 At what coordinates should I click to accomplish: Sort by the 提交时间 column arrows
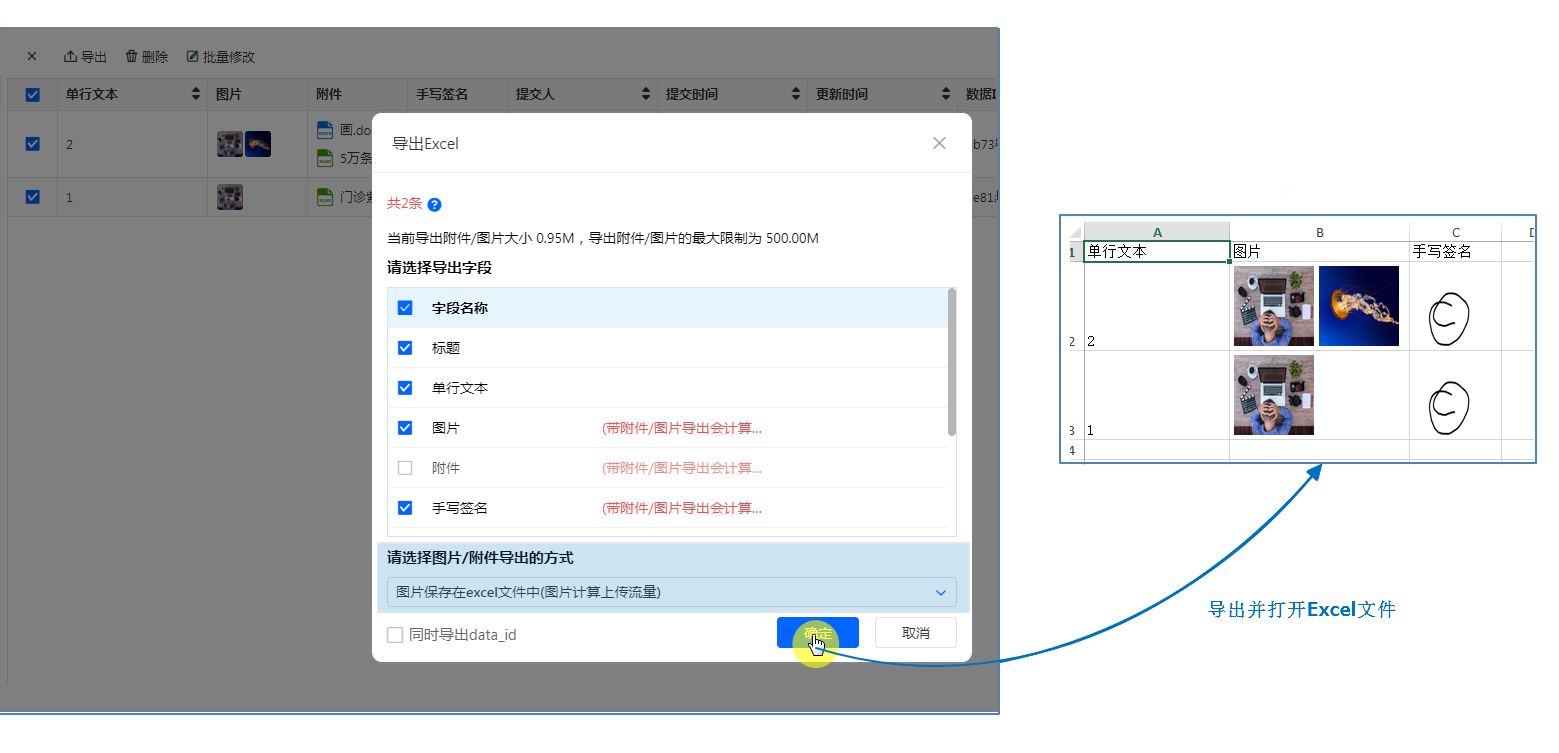pyautogui.click(x=796, y=94)
